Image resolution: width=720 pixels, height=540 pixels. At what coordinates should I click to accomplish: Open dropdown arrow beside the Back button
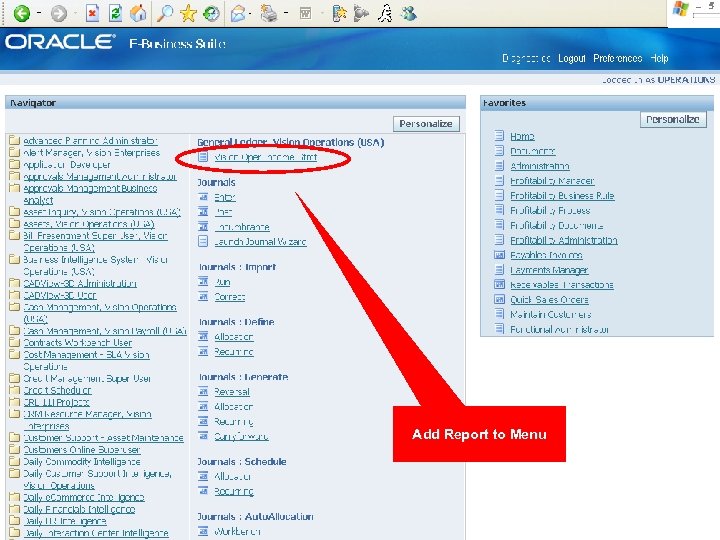tap(39, 14)
